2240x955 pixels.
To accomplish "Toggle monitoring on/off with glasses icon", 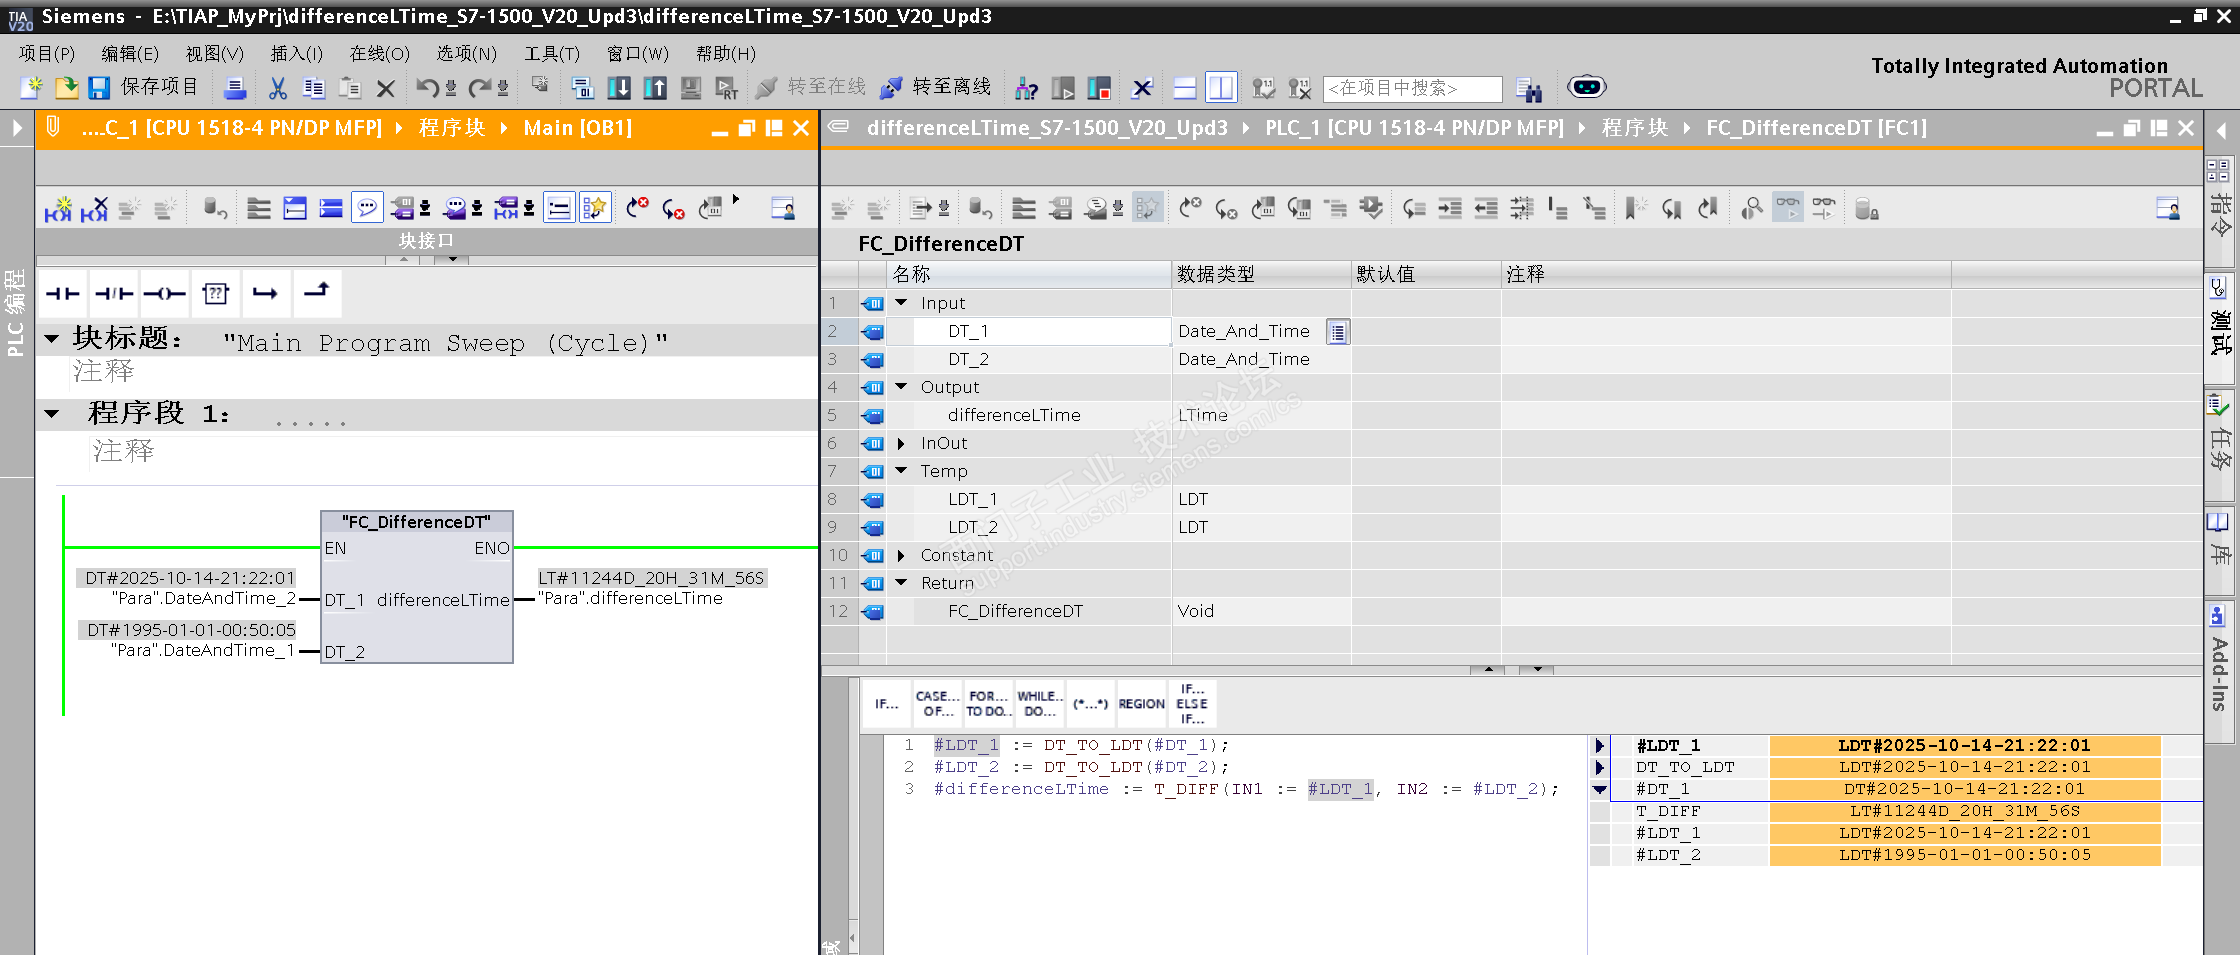I will point(1787,208).
